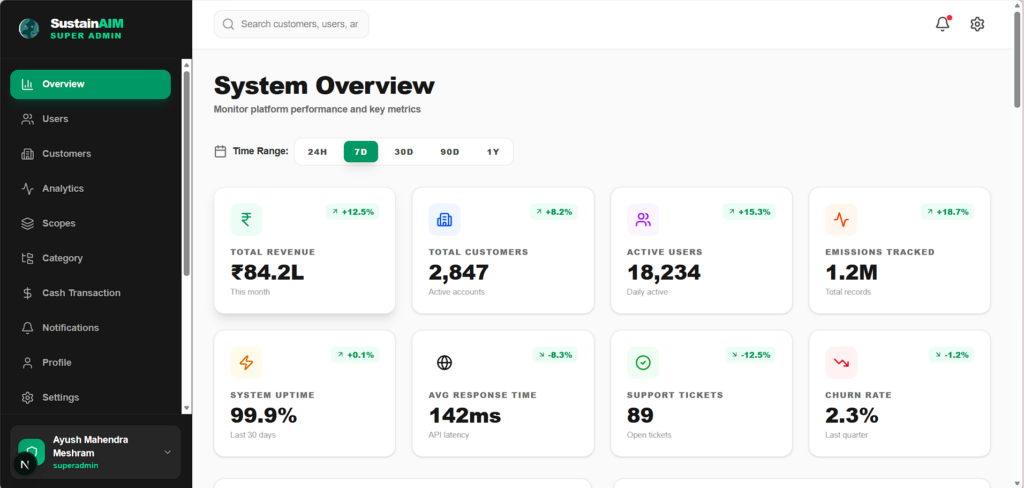Go to Notifications in sidebar
The height and width of the screenshot is (488, 1024).
pyautogui.click(x=90, y=328)
